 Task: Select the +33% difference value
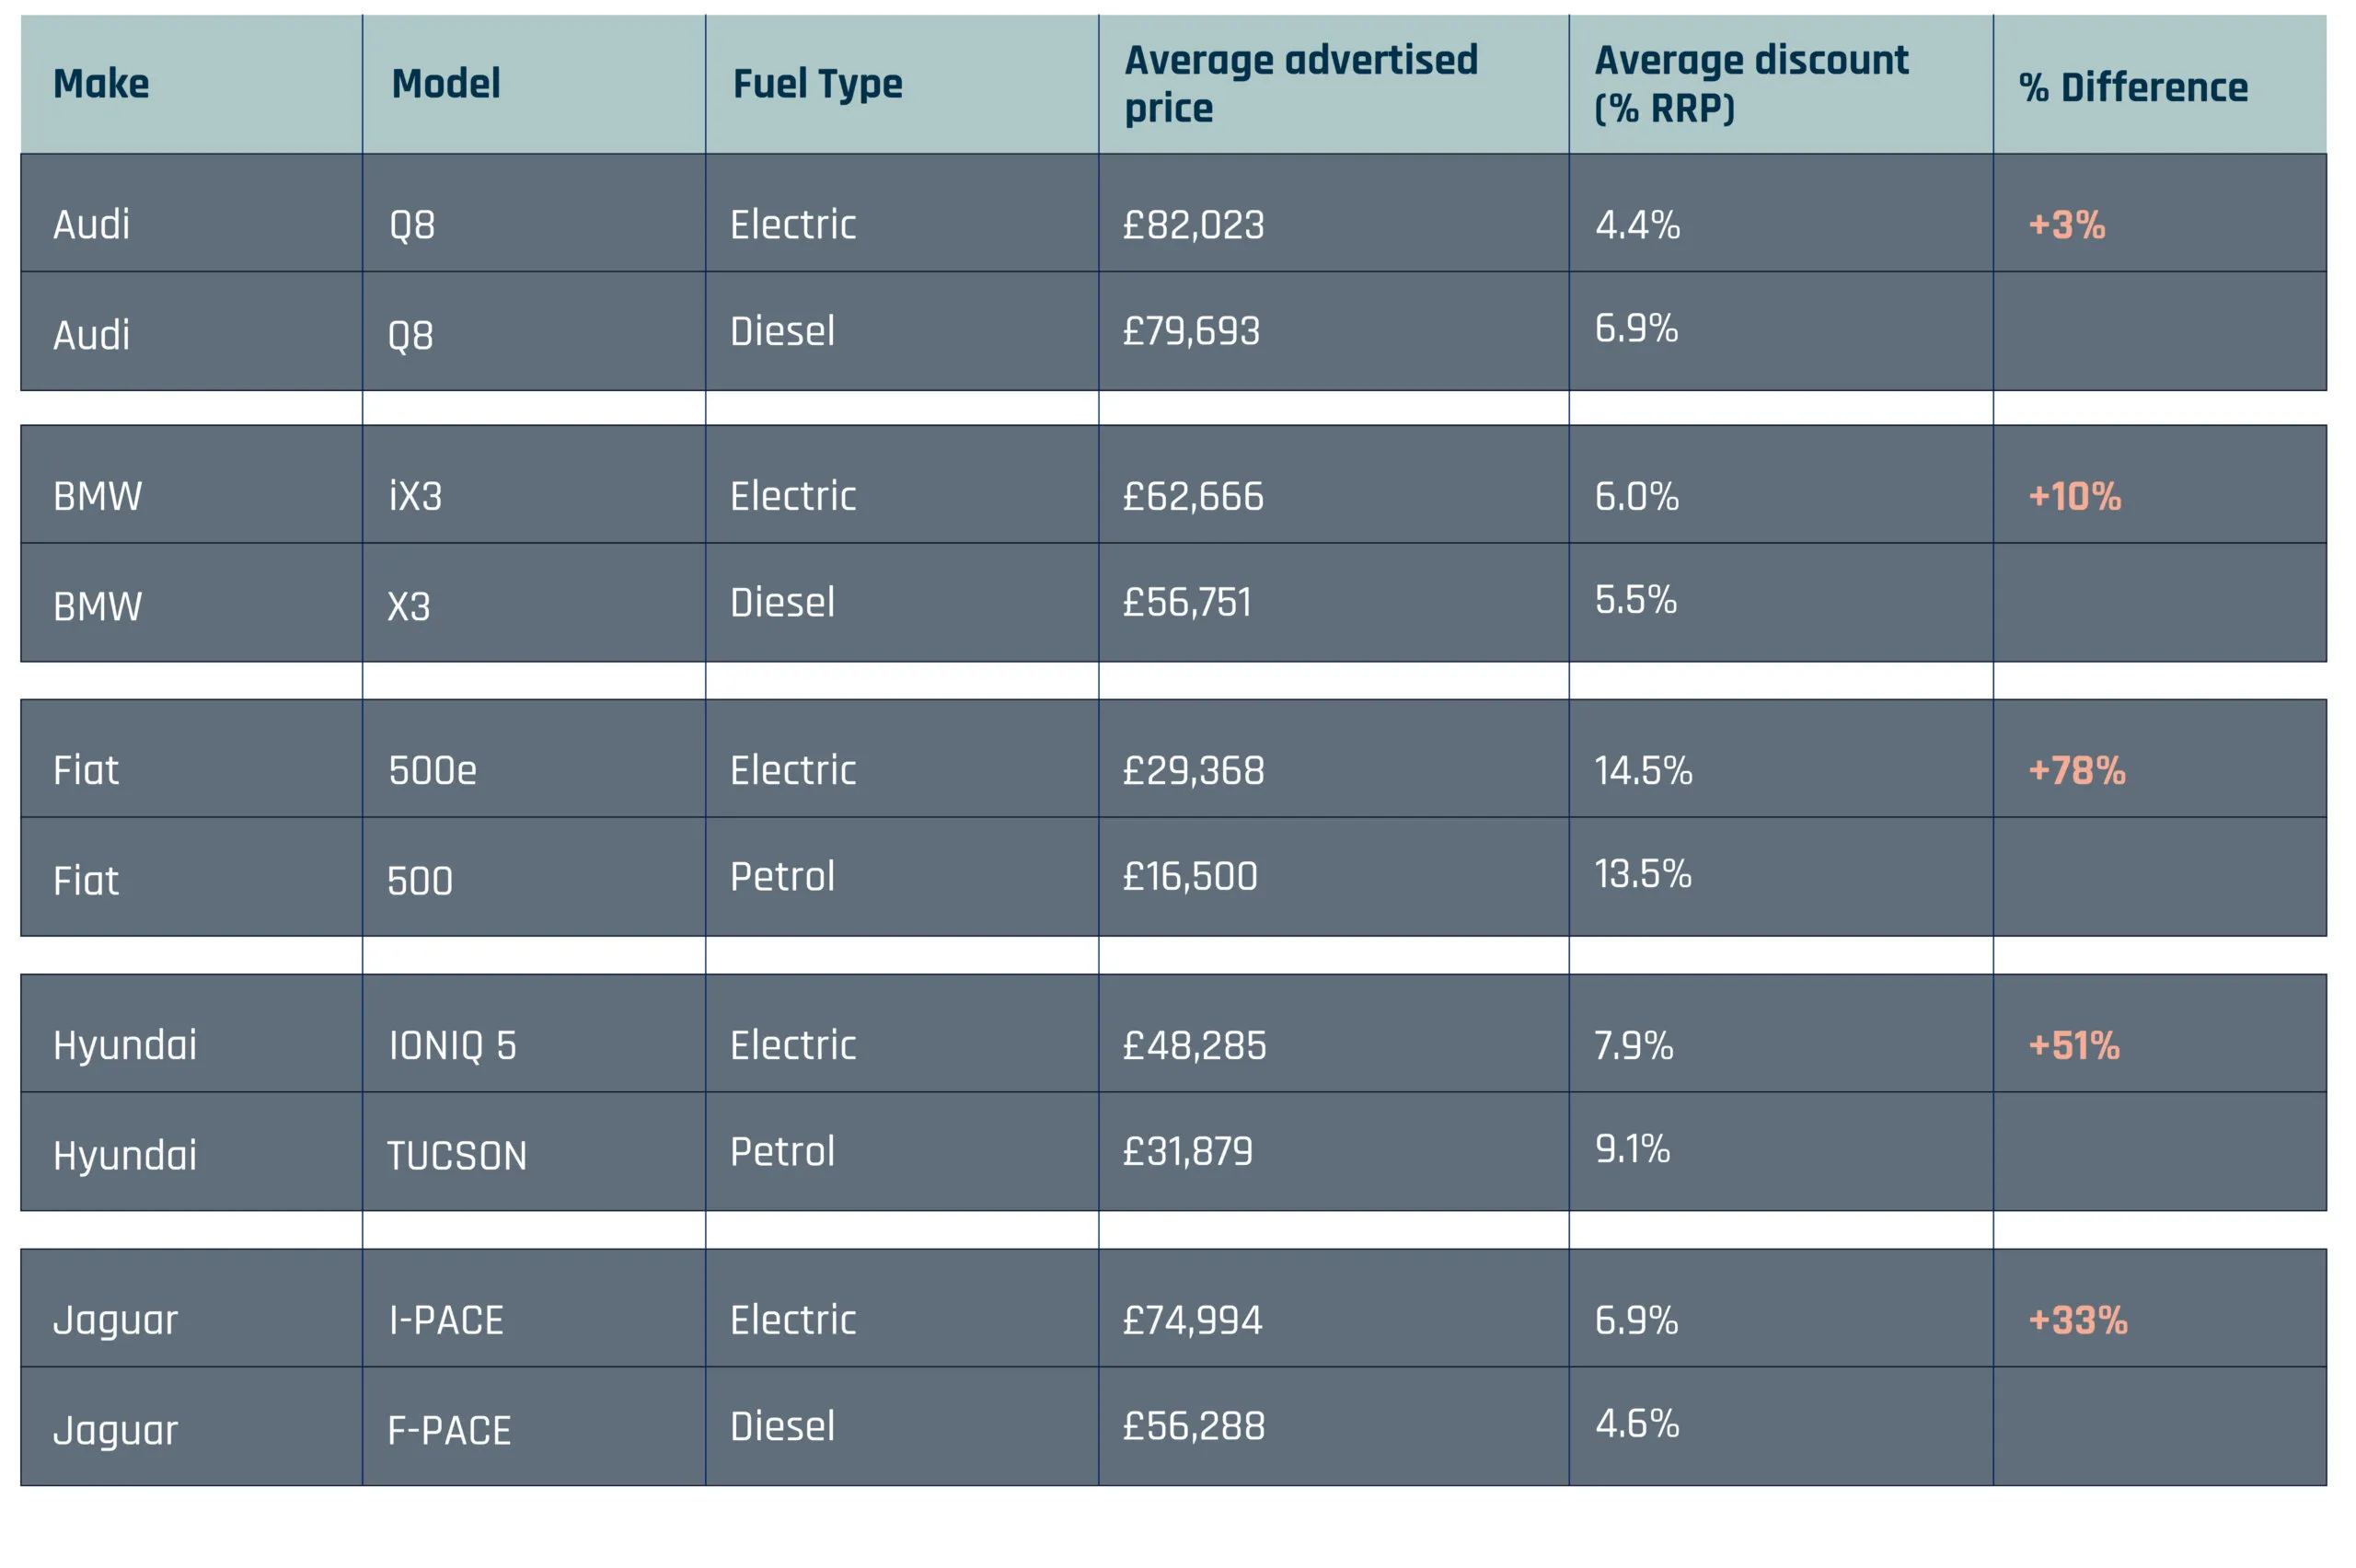click(2077, 1320)
